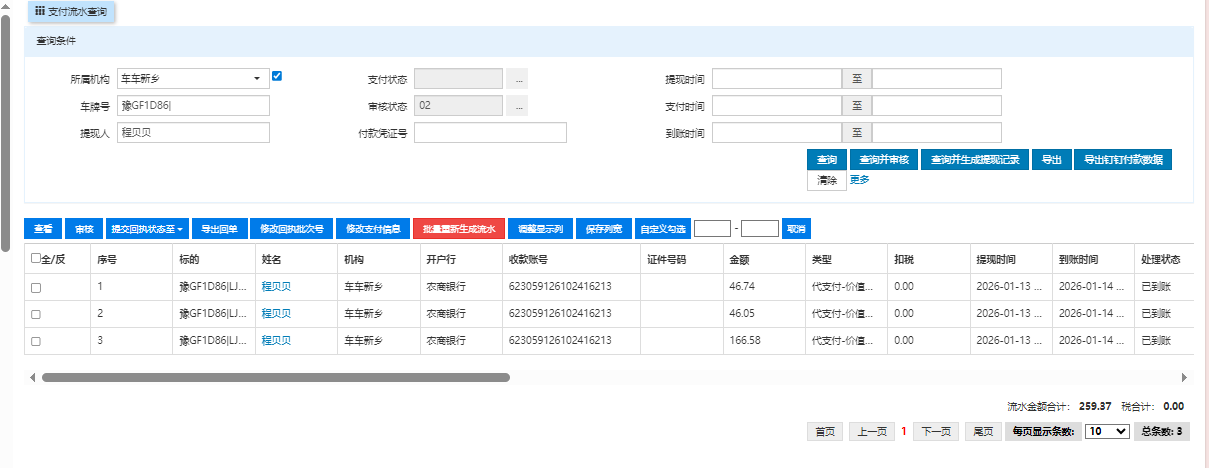Click the 取消 button

(796, 229)
